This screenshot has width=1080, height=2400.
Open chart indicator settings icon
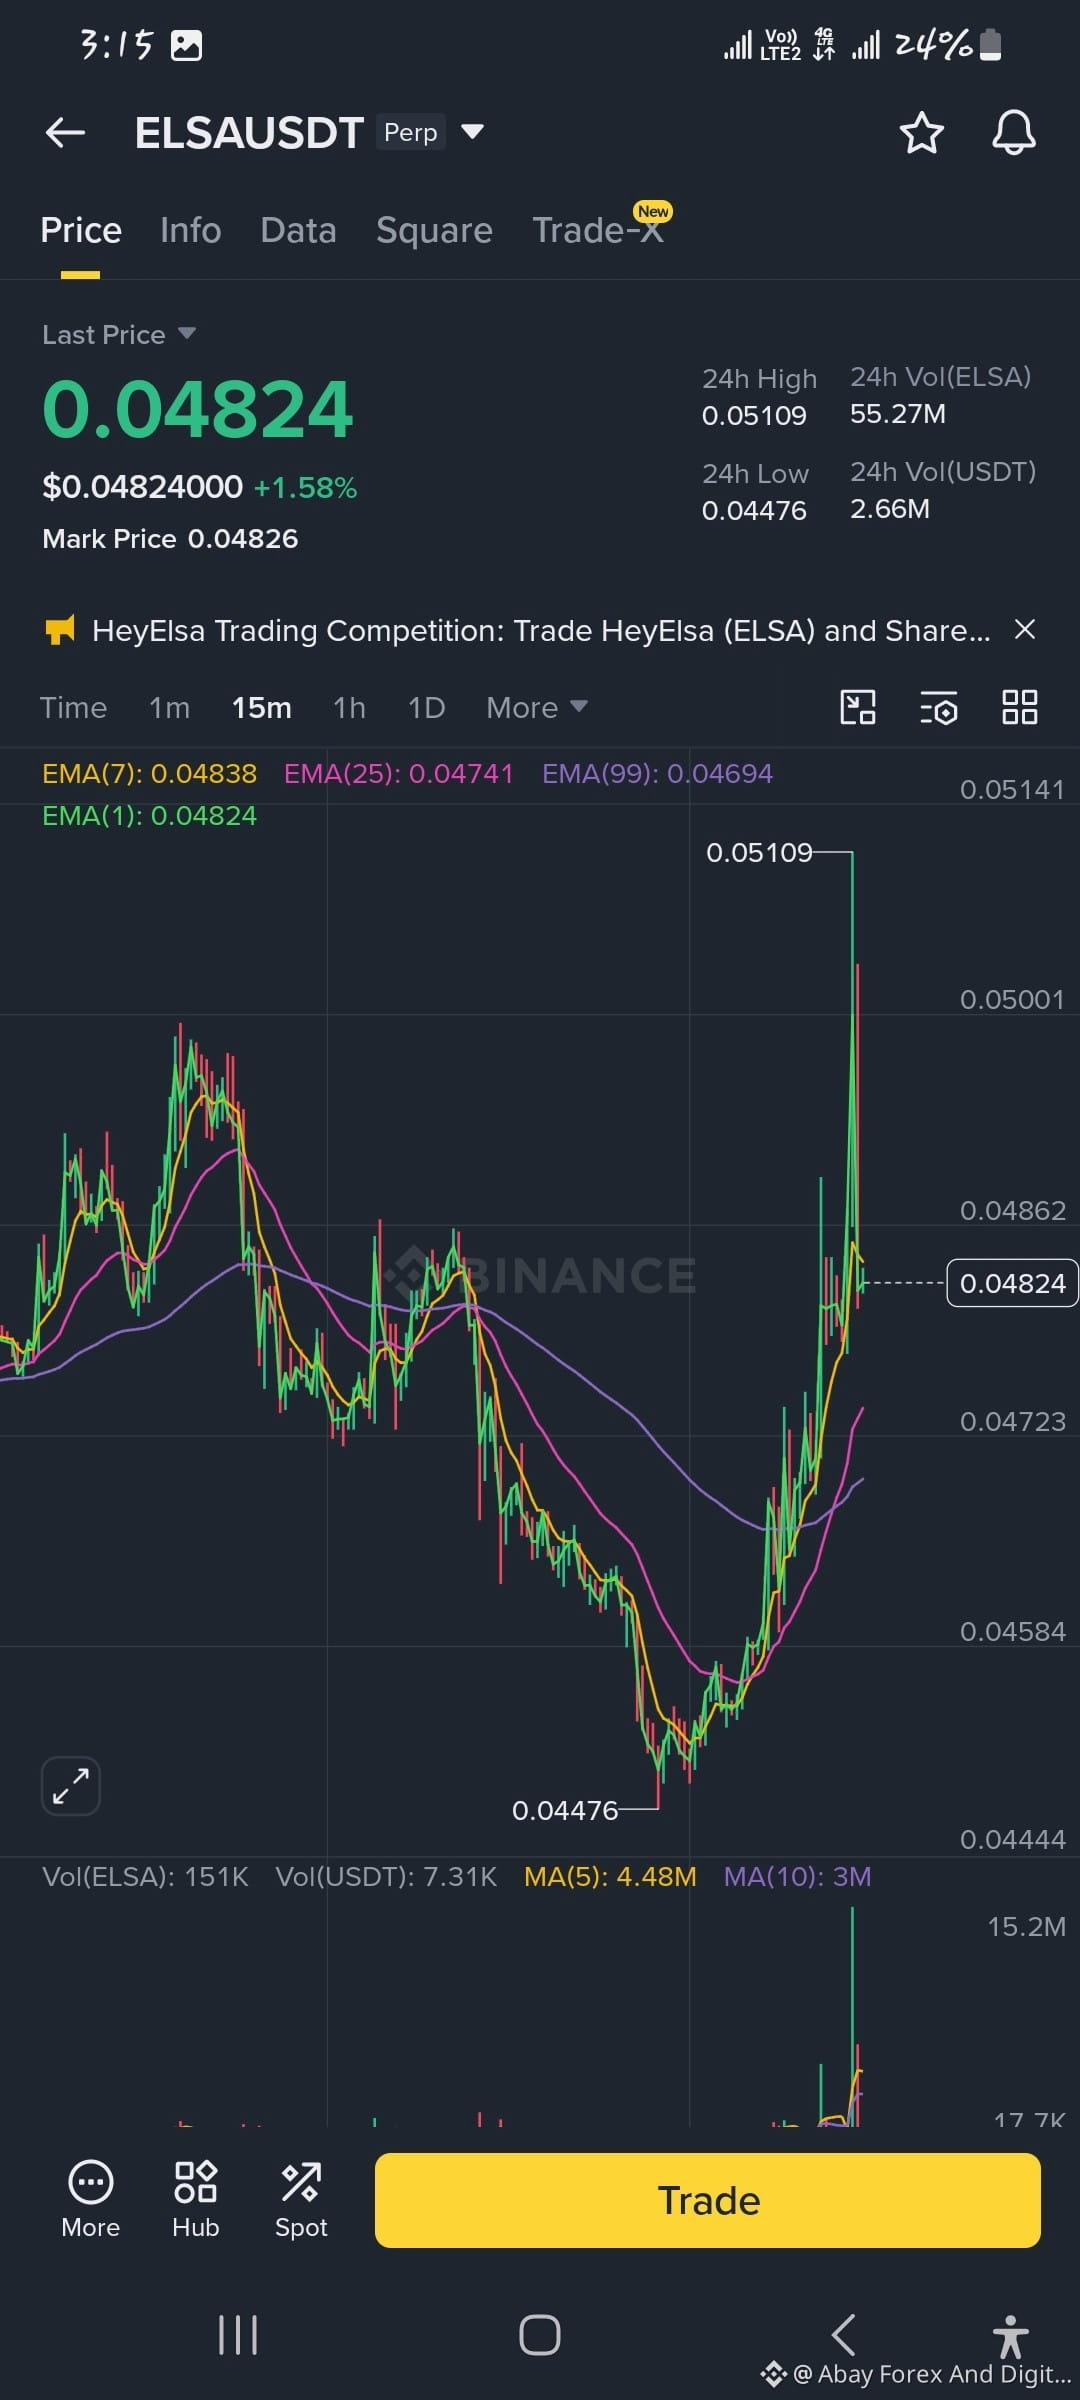(939, 707)
